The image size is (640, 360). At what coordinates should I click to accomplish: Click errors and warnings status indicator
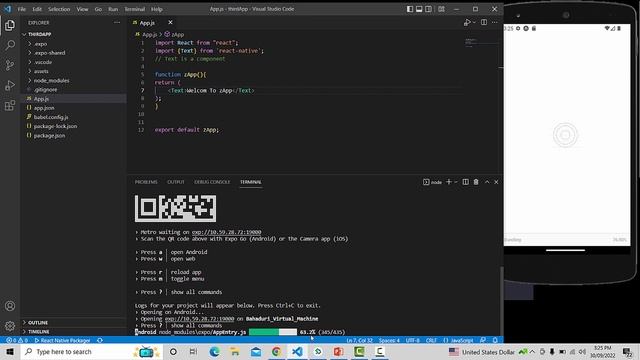(17, 340)
